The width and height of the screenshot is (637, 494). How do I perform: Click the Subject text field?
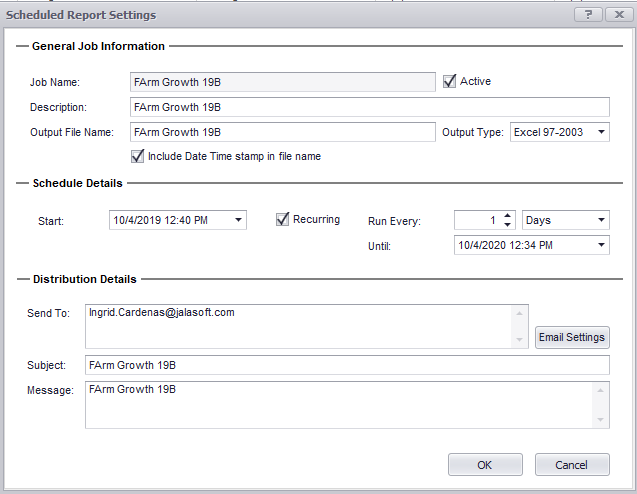point(347,365)
